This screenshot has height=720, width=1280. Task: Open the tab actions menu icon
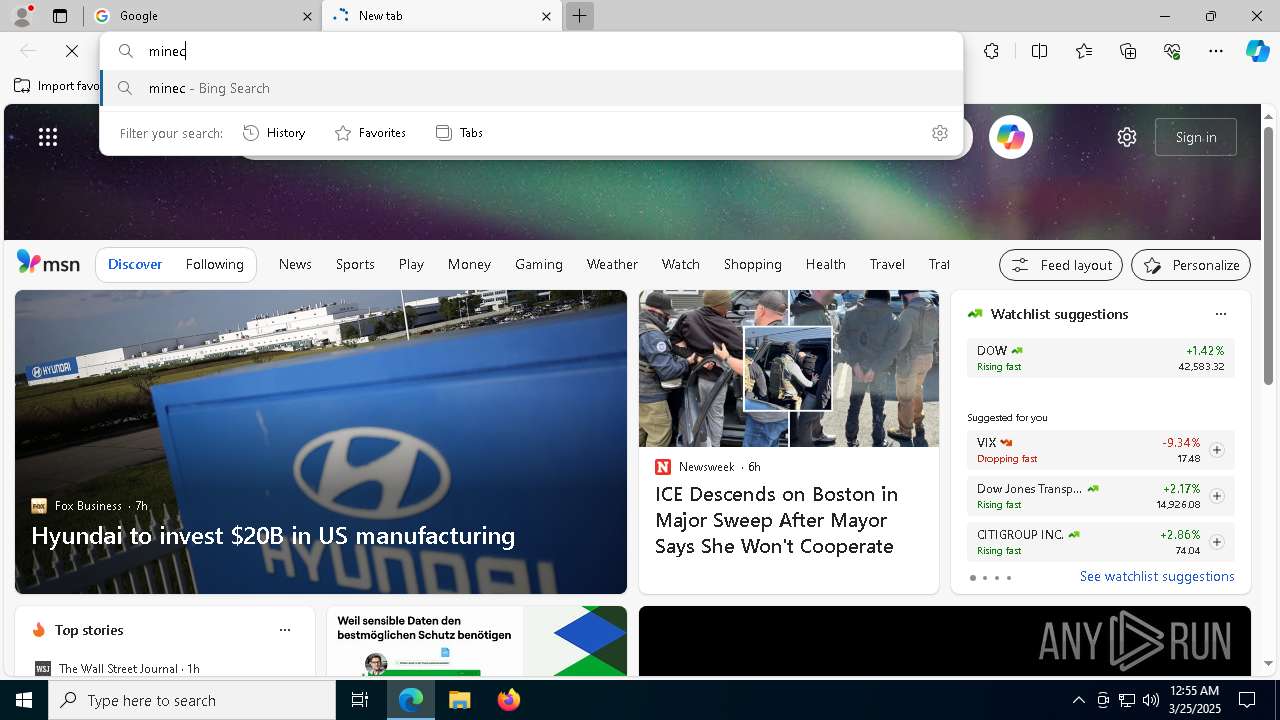[60, 16]
